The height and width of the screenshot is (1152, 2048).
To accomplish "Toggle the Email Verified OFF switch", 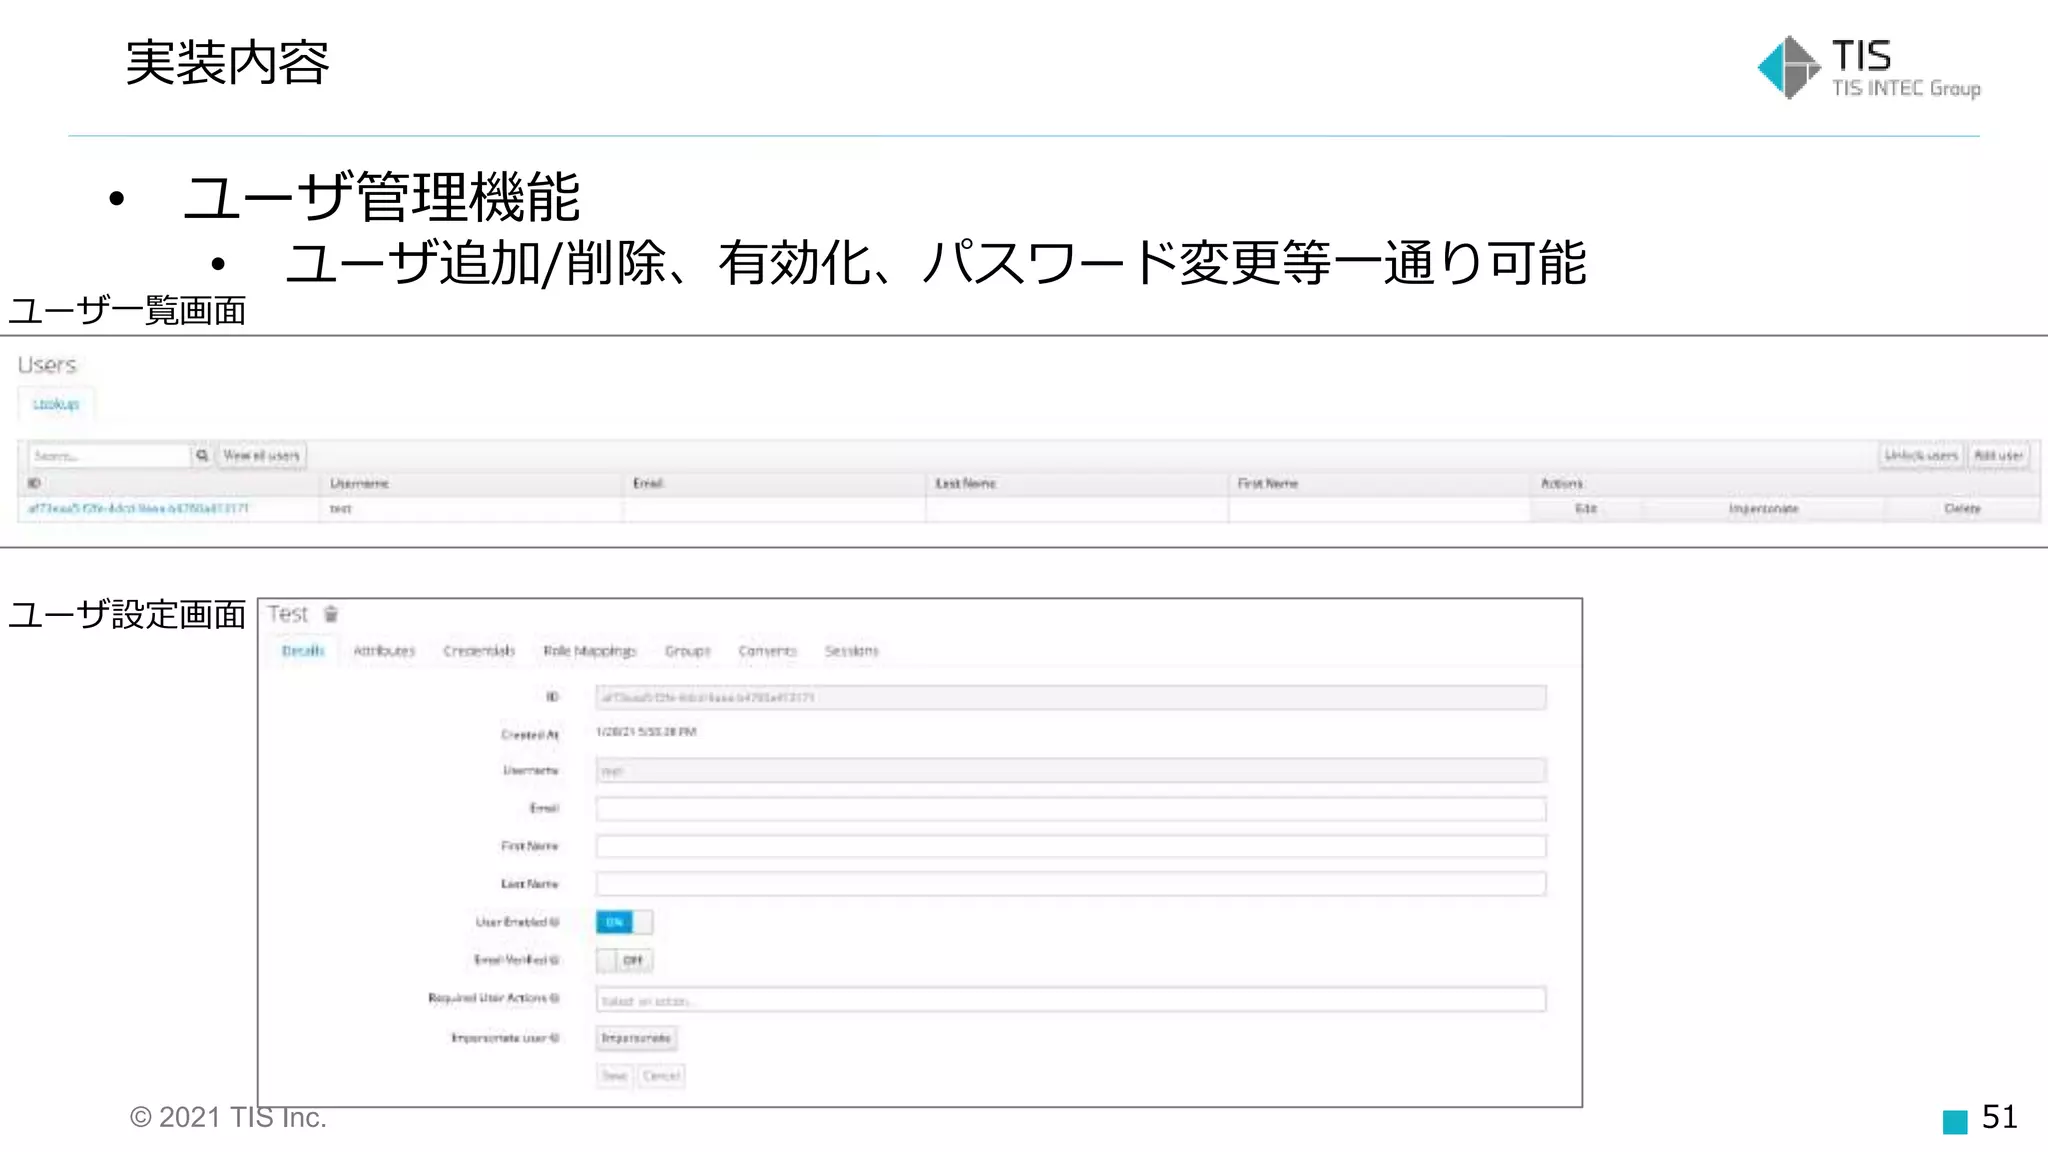I will tap(624, 960).
